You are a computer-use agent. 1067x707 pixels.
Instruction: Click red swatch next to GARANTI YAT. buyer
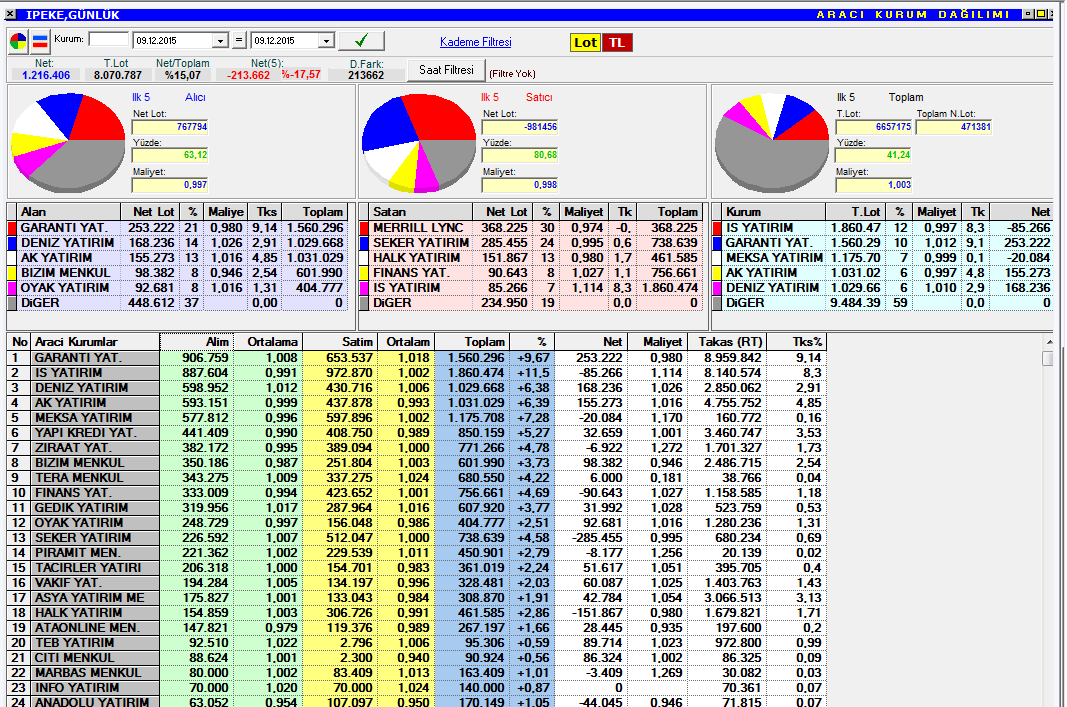12,228
